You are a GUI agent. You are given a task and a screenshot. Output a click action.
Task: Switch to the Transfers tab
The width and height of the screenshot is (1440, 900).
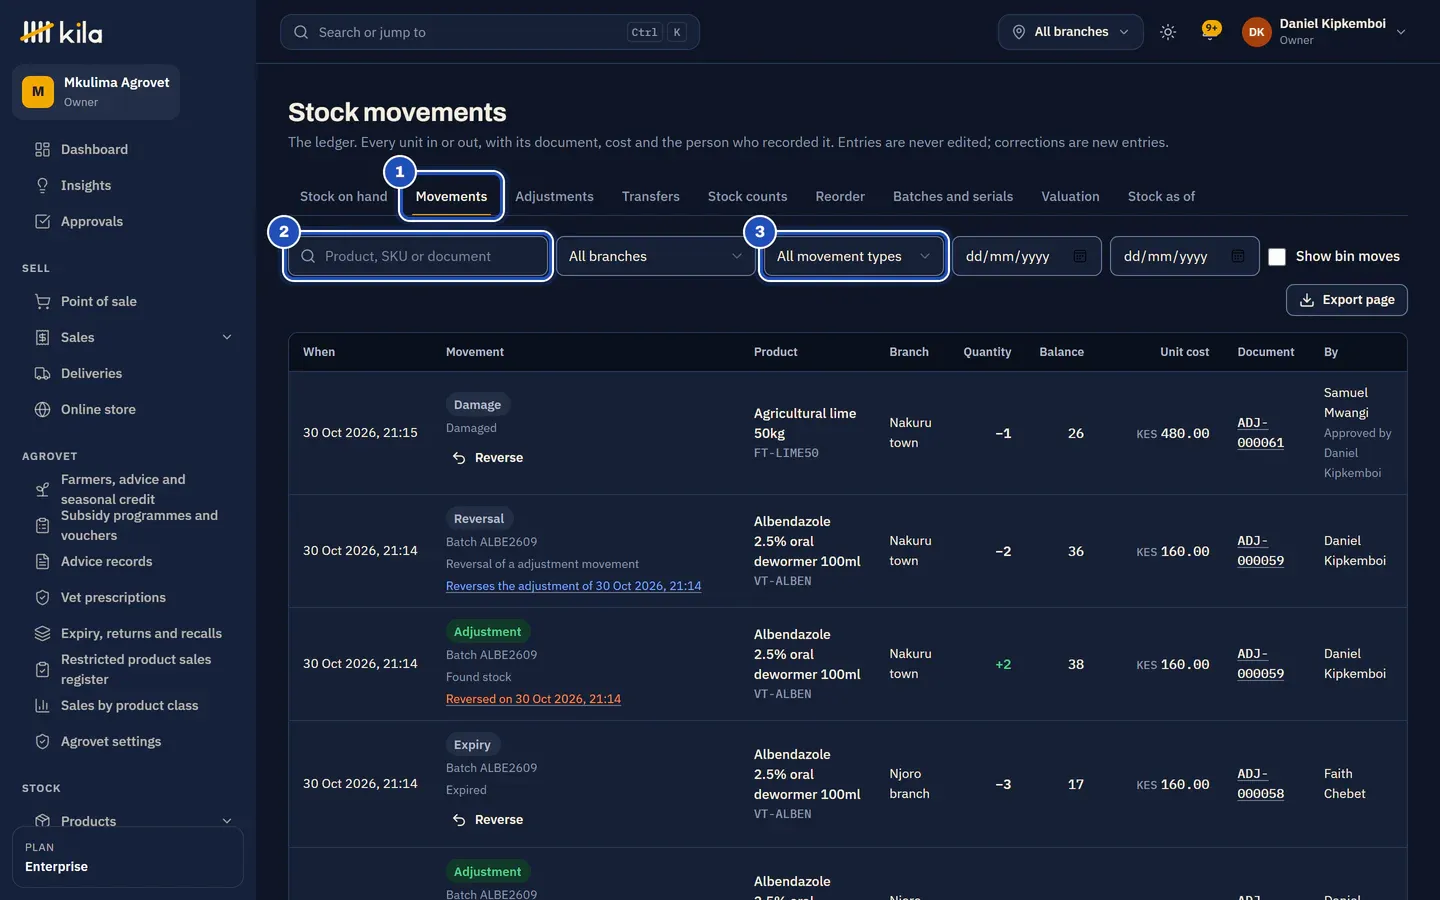tap(651, 197)
